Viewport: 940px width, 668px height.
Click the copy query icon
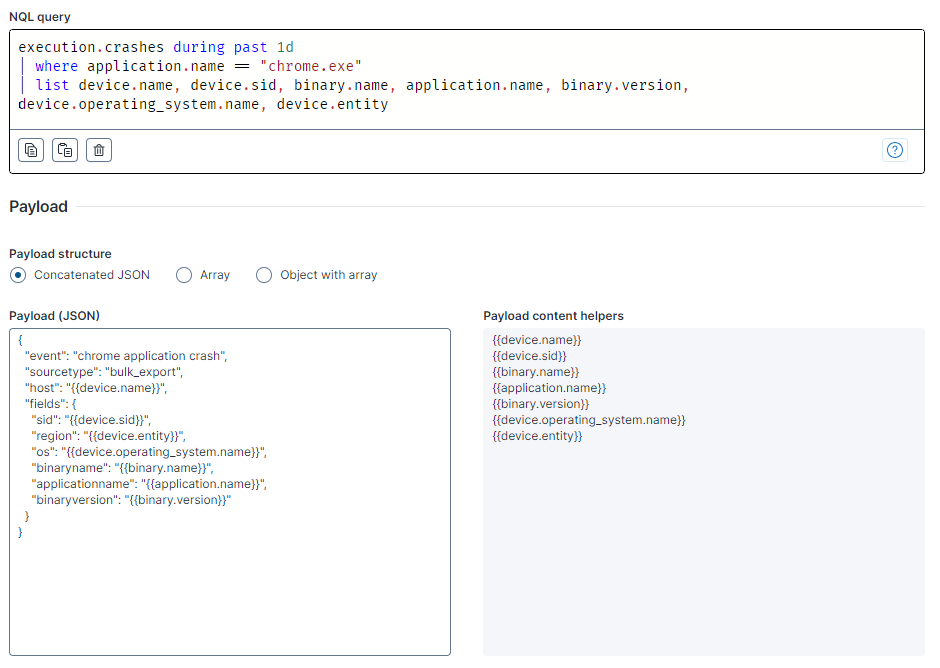click(31, 150)
